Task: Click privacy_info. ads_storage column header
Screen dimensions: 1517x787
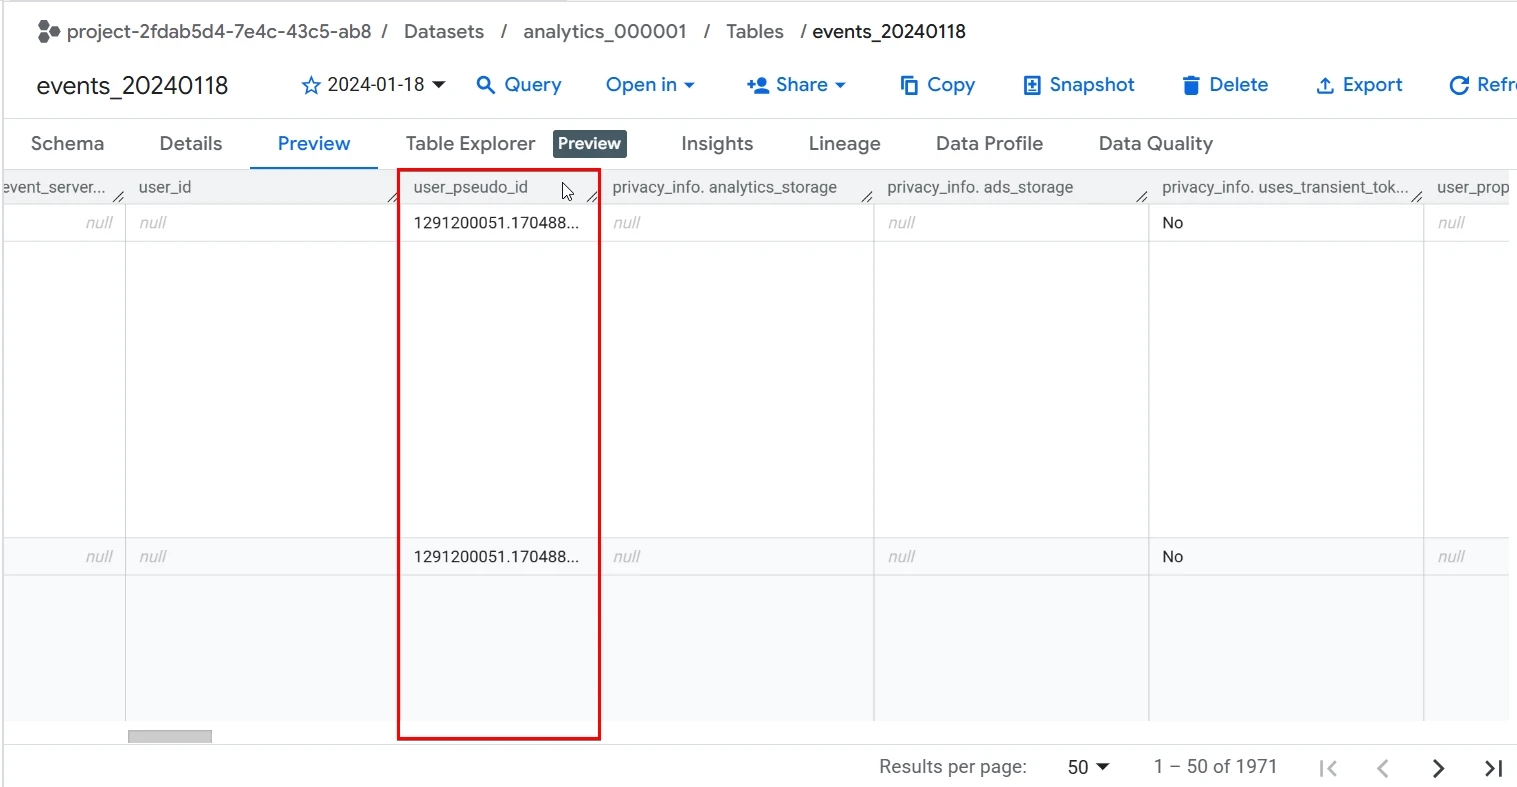Action: (980, 187)
